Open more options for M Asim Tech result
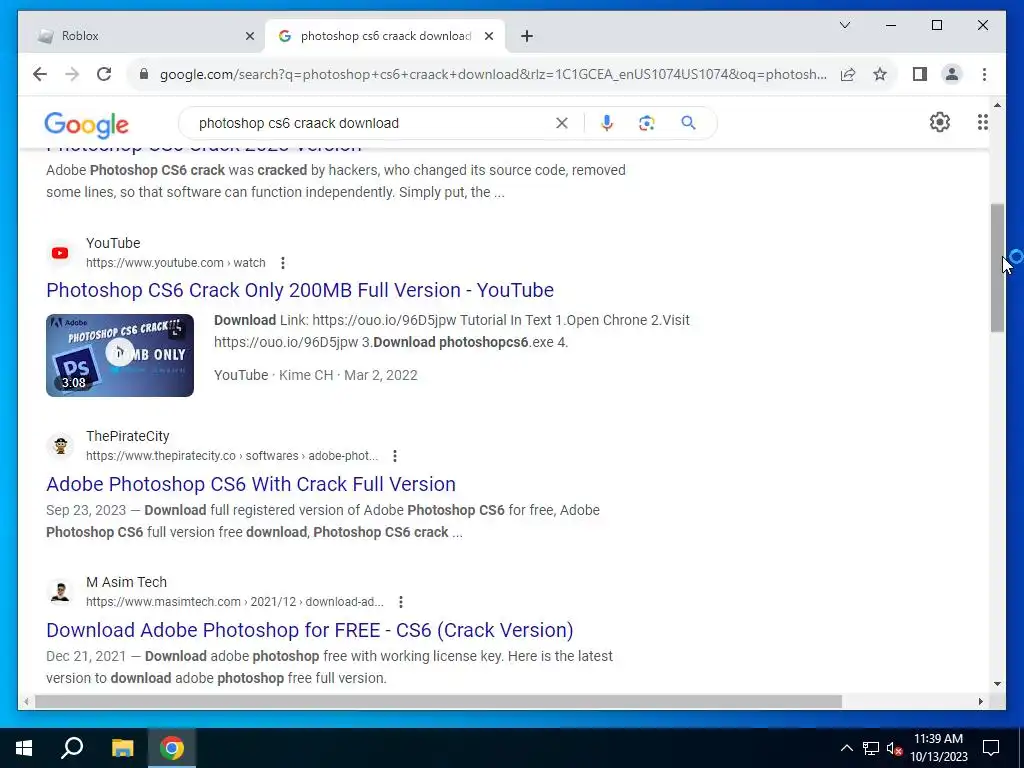The image size is (1024, 768). (x=400, y=602)
